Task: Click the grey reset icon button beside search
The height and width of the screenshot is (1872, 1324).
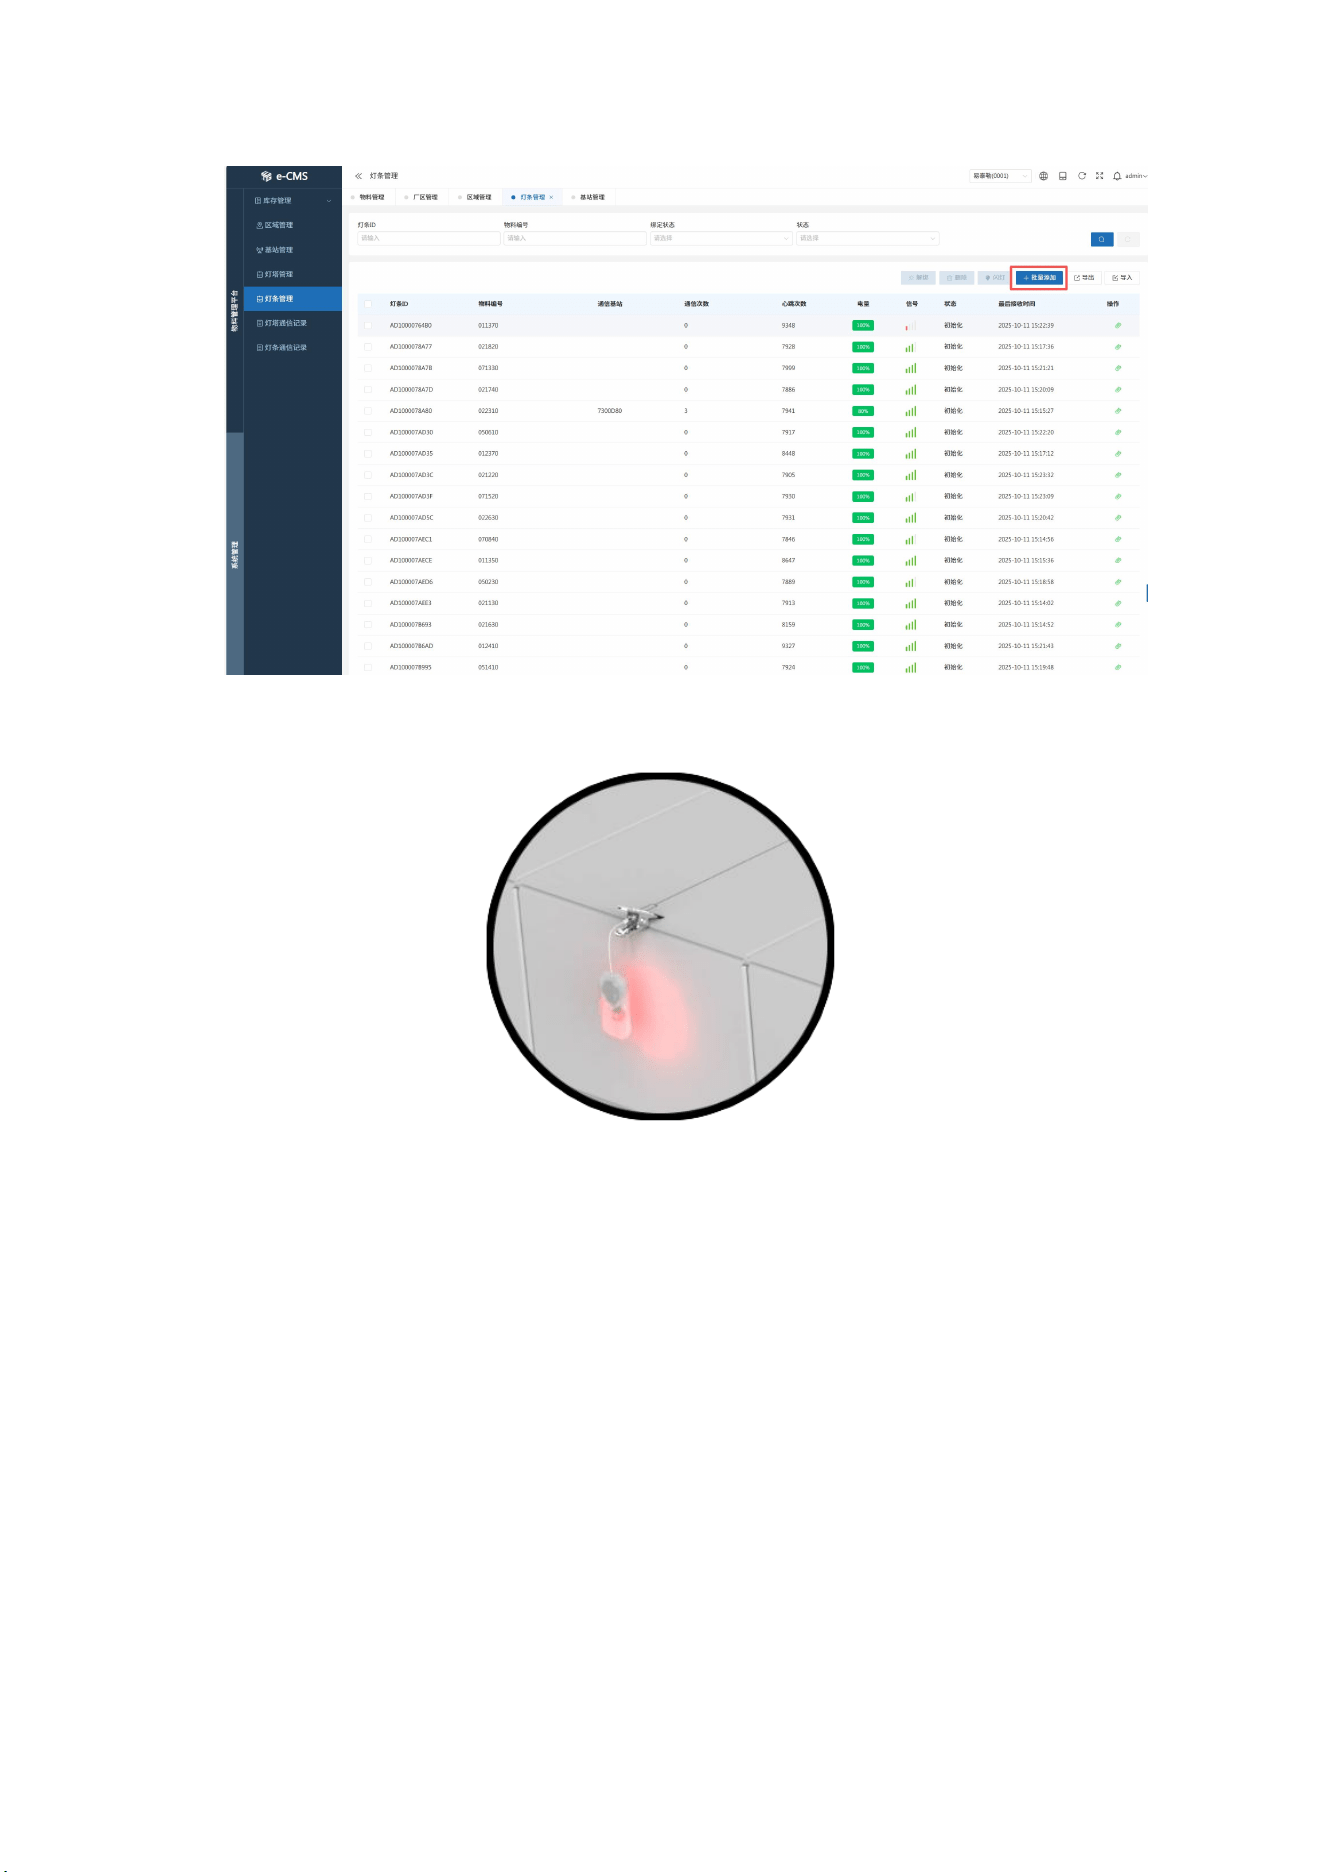Action: (1128, 239)
